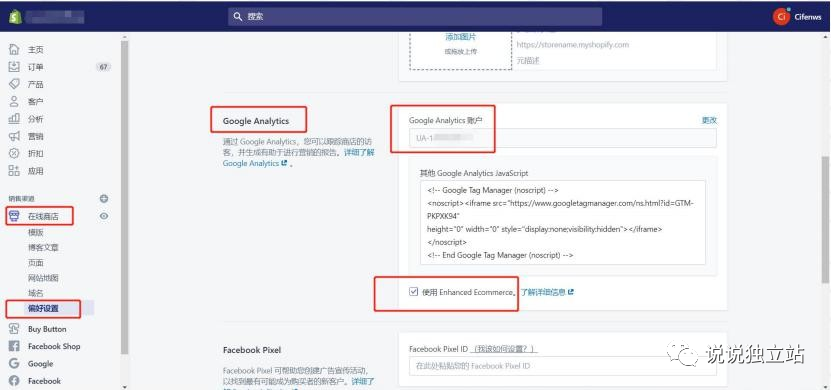The image size is (831, 390).
Task: Open 网站地图 under online store
Action: pos(43,278)
